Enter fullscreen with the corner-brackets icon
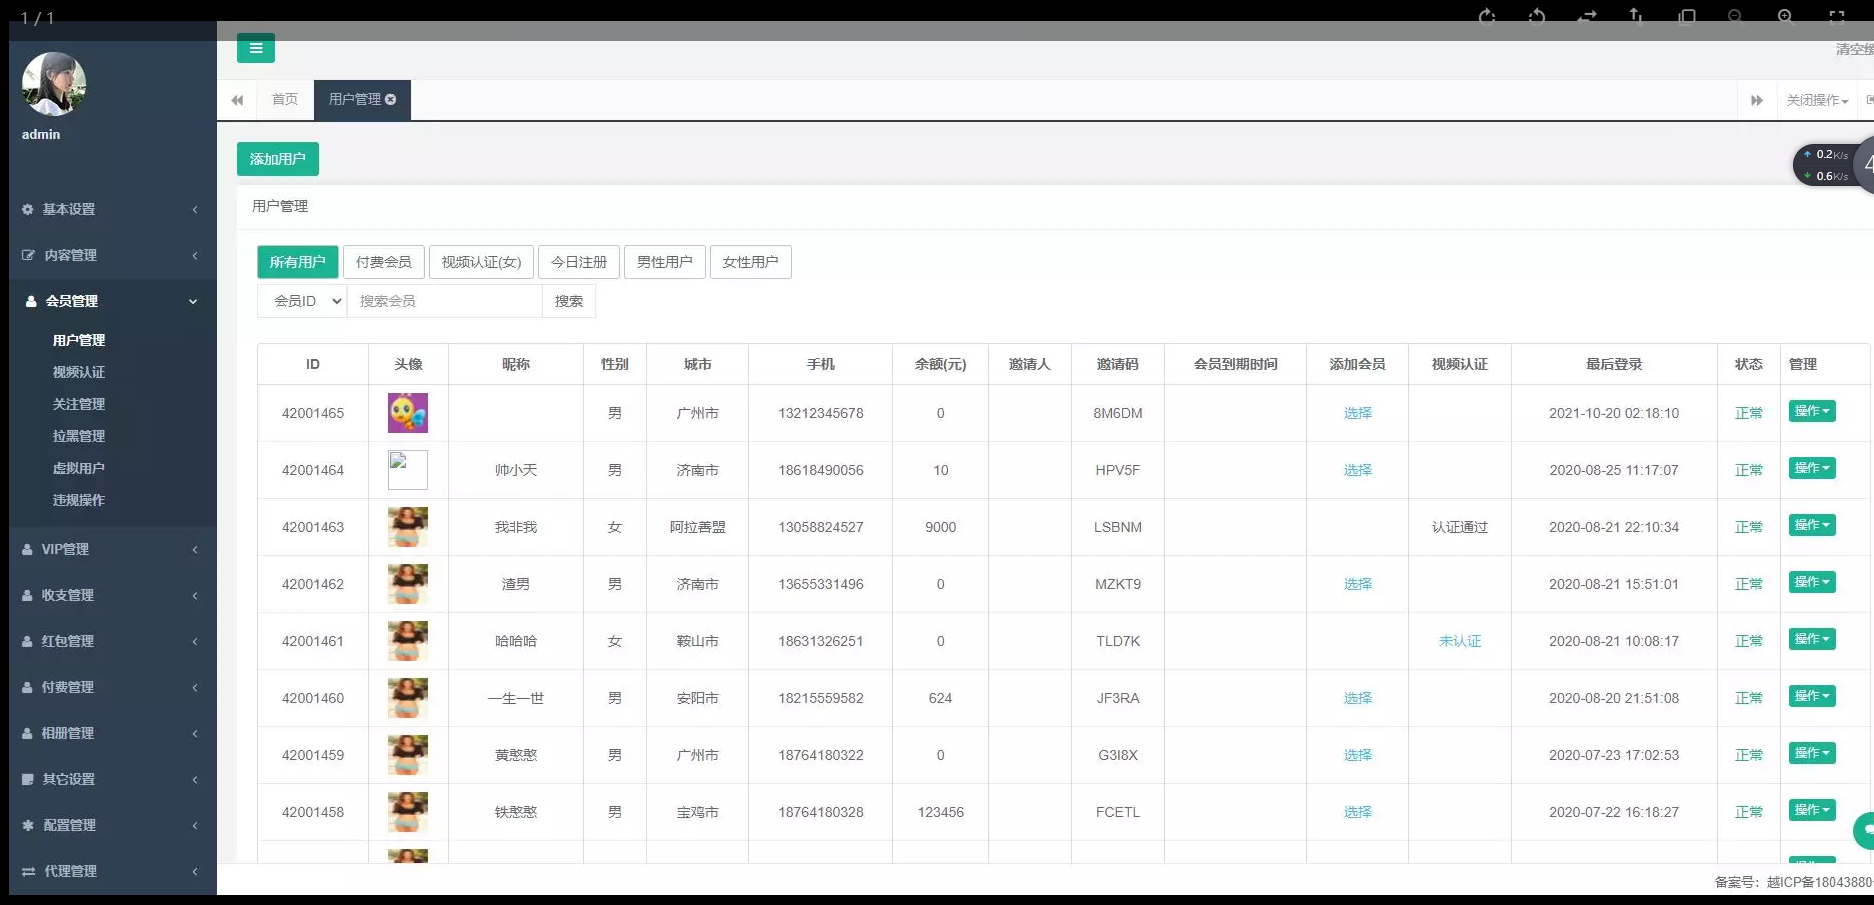 coord(1836,16)
